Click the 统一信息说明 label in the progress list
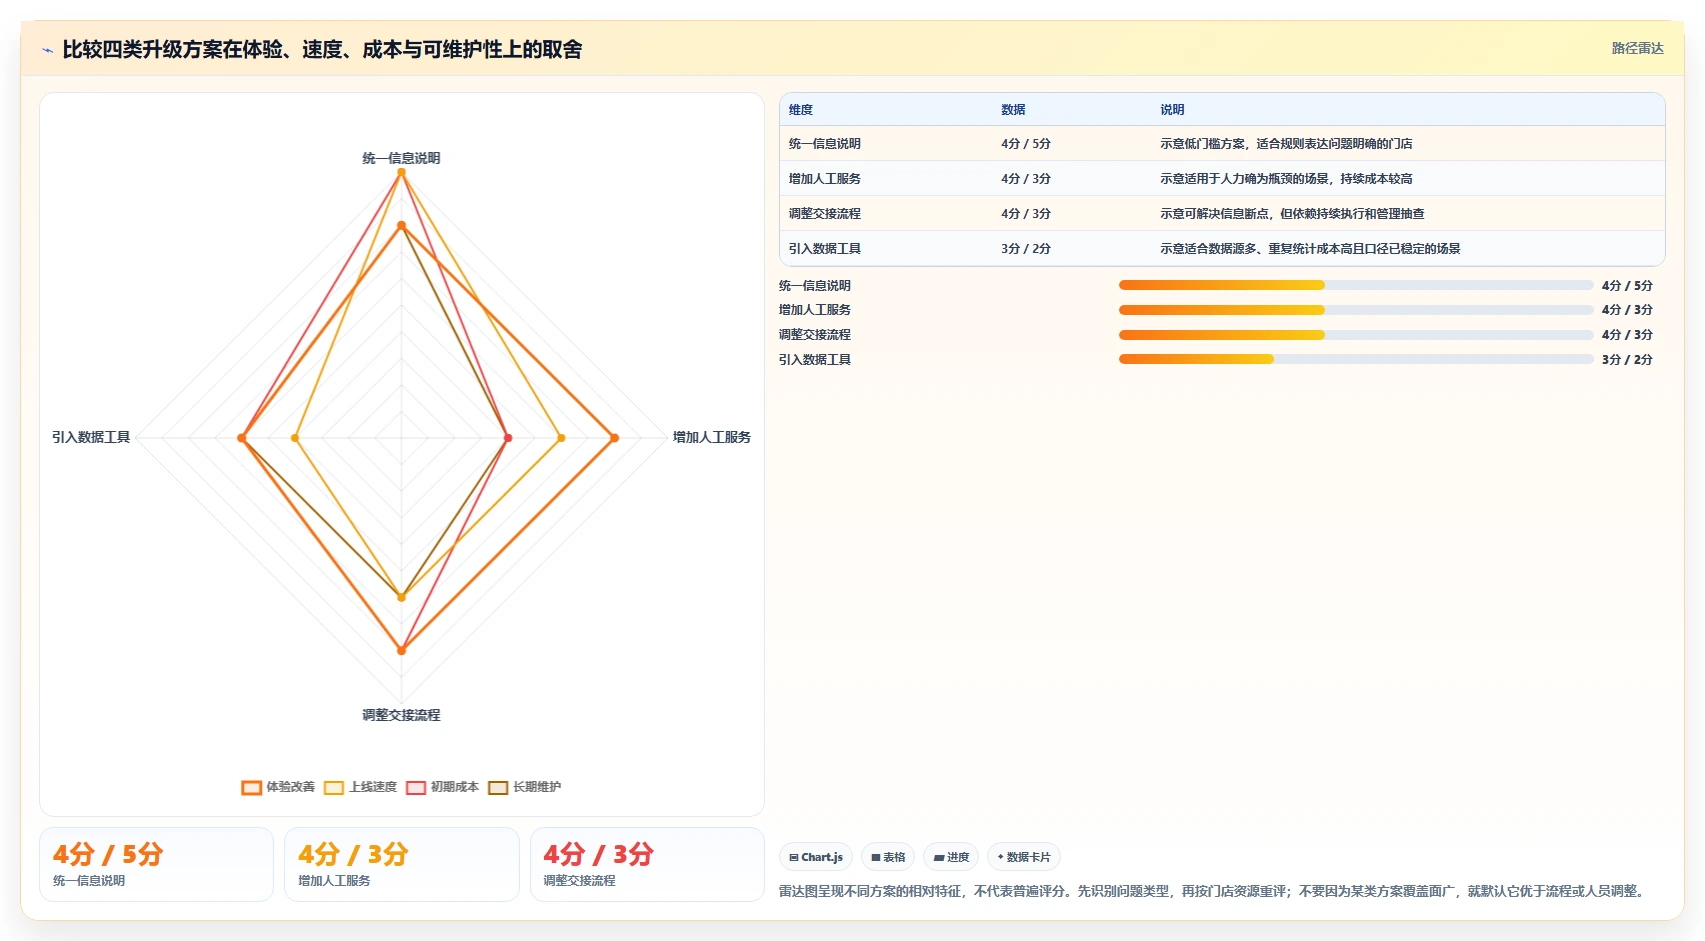Viewport: 1705px width, 941px height. tap(815, 286)
